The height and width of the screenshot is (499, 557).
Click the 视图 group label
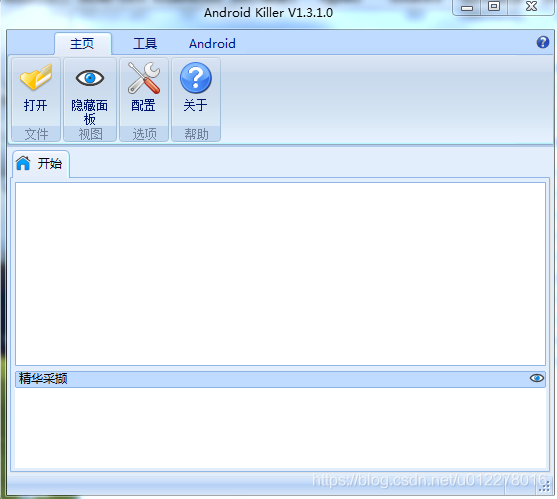(x=90, y=134)
